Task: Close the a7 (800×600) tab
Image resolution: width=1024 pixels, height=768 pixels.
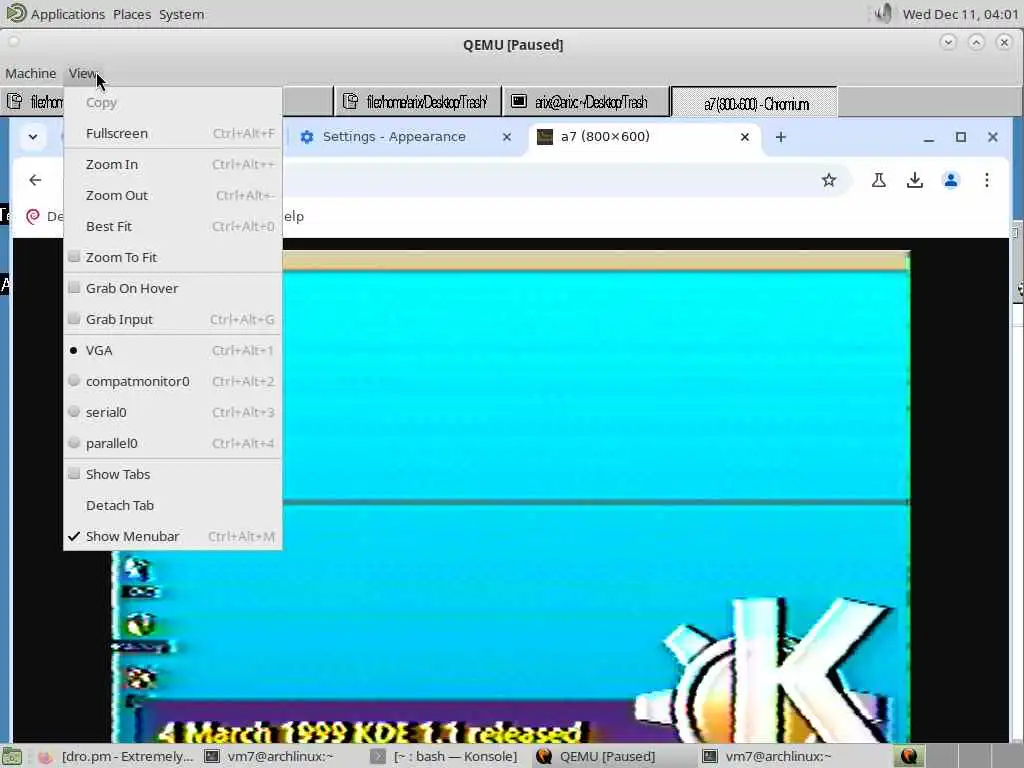Action: coord(744,137)
